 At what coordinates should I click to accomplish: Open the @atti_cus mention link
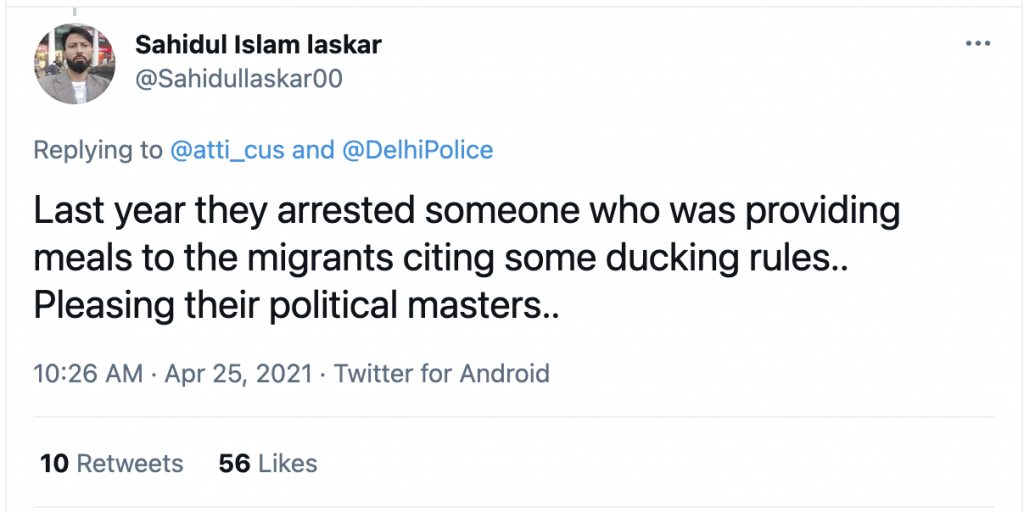click(x=227, y=150)
